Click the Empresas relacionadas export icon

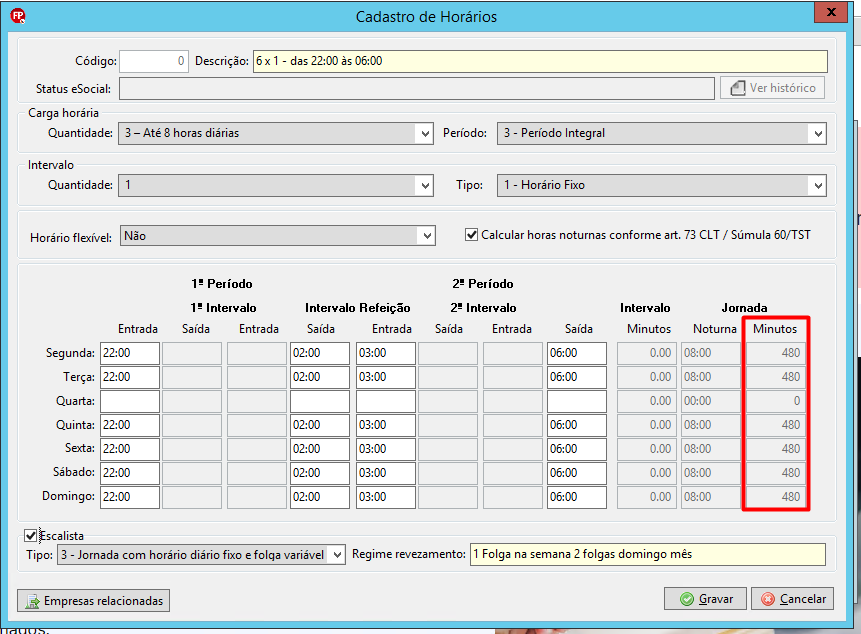[32, 601]
